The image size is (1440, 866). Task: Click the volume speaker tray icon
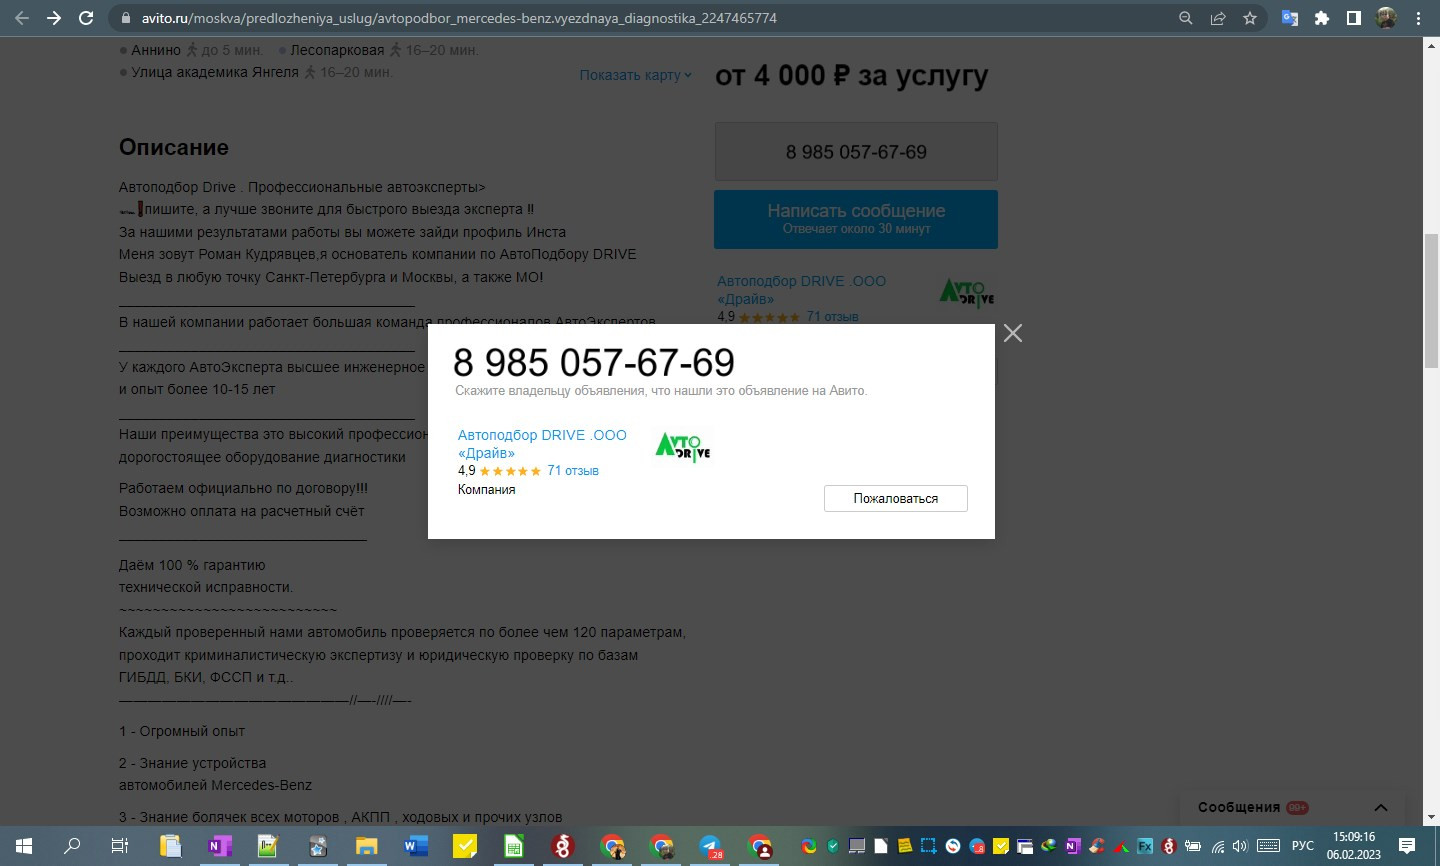click(x=1240, y=846)
